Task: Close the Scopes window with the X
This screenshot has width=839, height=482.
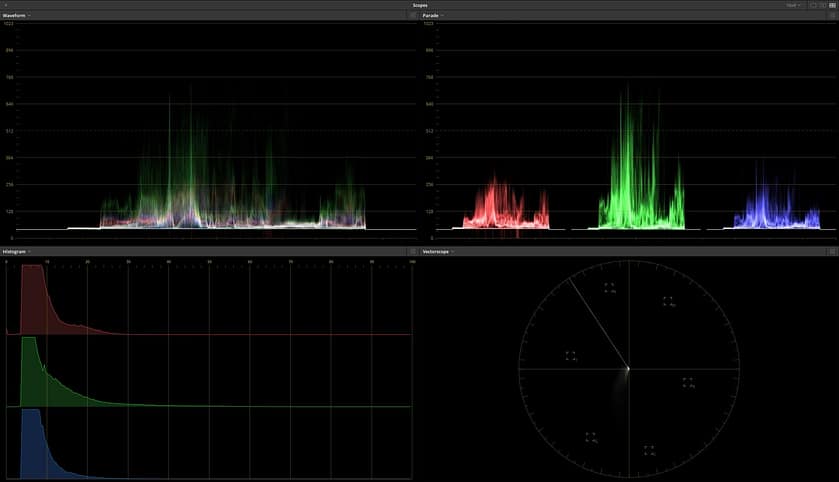Action: (x=5, y=5)
